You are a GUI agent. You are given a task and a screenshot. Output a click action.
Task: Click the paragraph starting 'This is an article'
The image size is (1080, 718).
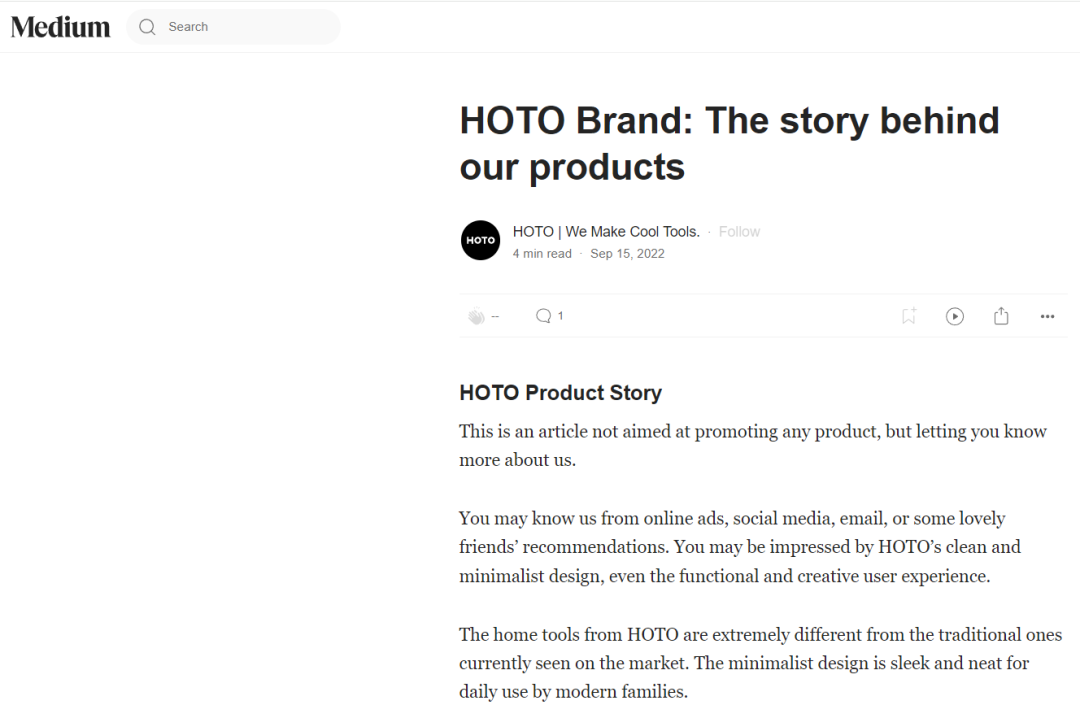753,445
